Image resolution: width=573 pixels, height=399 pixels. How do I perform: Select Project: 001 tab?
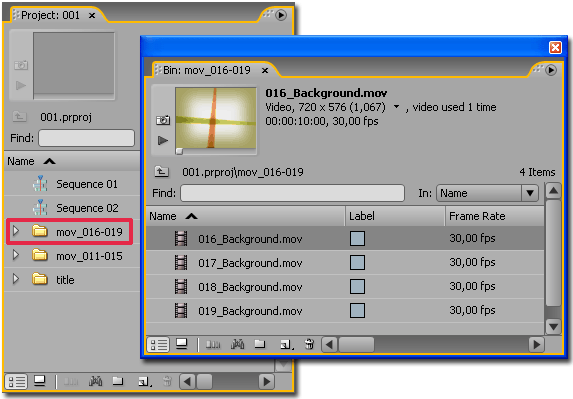(50, 15)
